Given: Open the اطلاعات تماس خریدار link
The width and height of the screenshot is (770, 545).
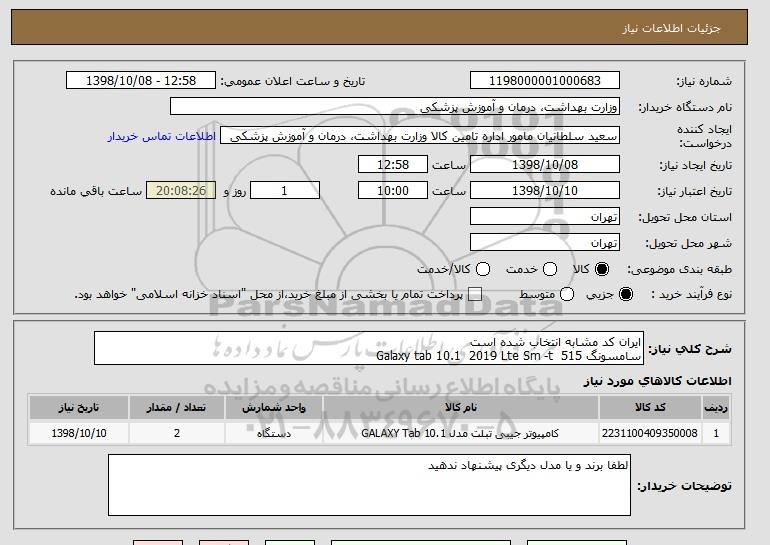Looking at the screenshot, I should coord(162,136).
